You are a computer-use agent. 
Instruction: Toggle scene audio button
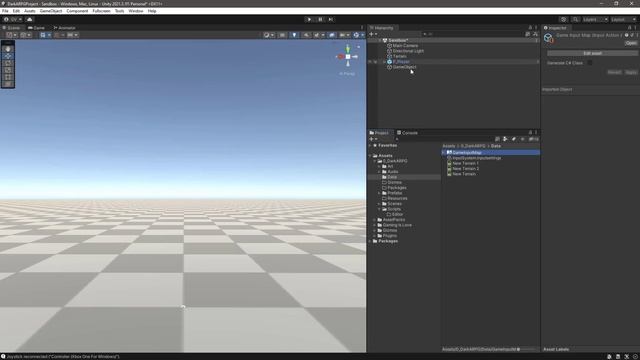(x=306, y=35)
